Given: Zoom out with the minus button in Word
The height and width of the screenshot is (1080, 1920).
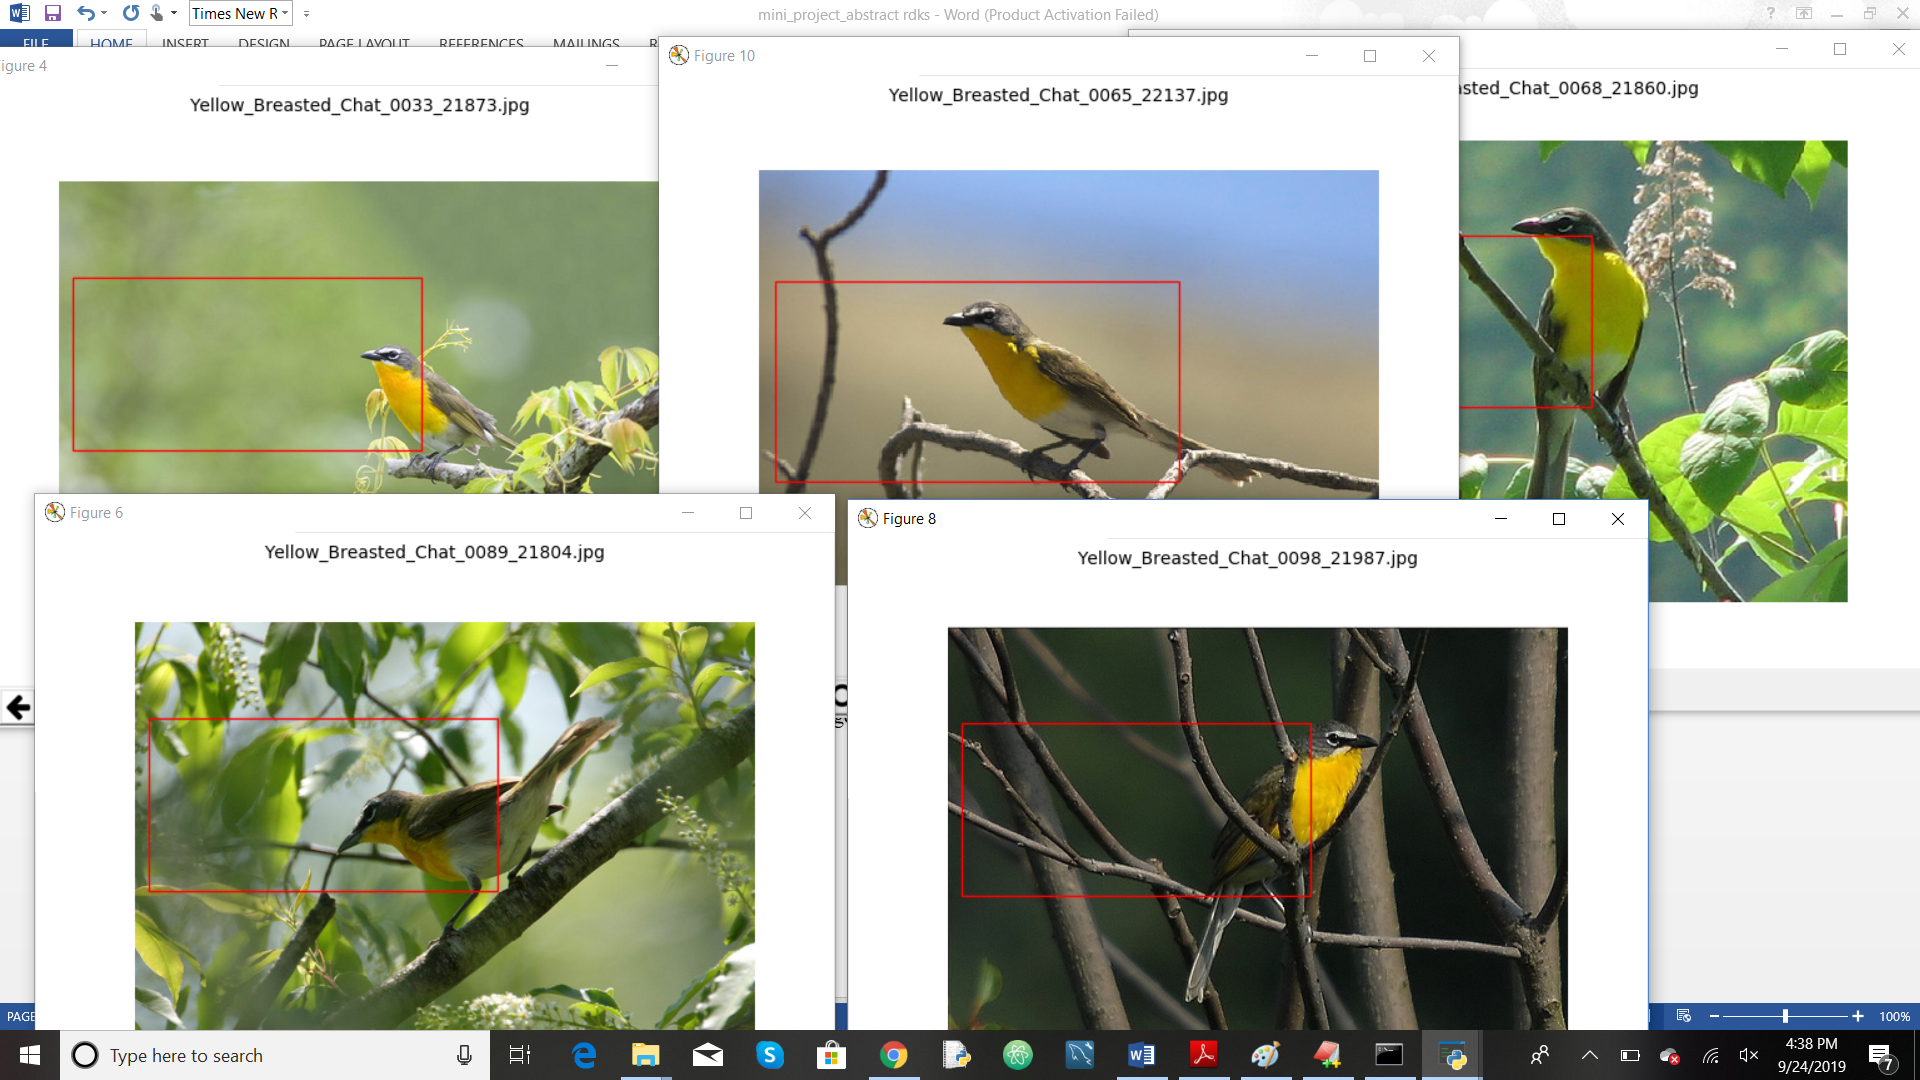Looking at the screenshot, I should [x=1714, y=1016].
